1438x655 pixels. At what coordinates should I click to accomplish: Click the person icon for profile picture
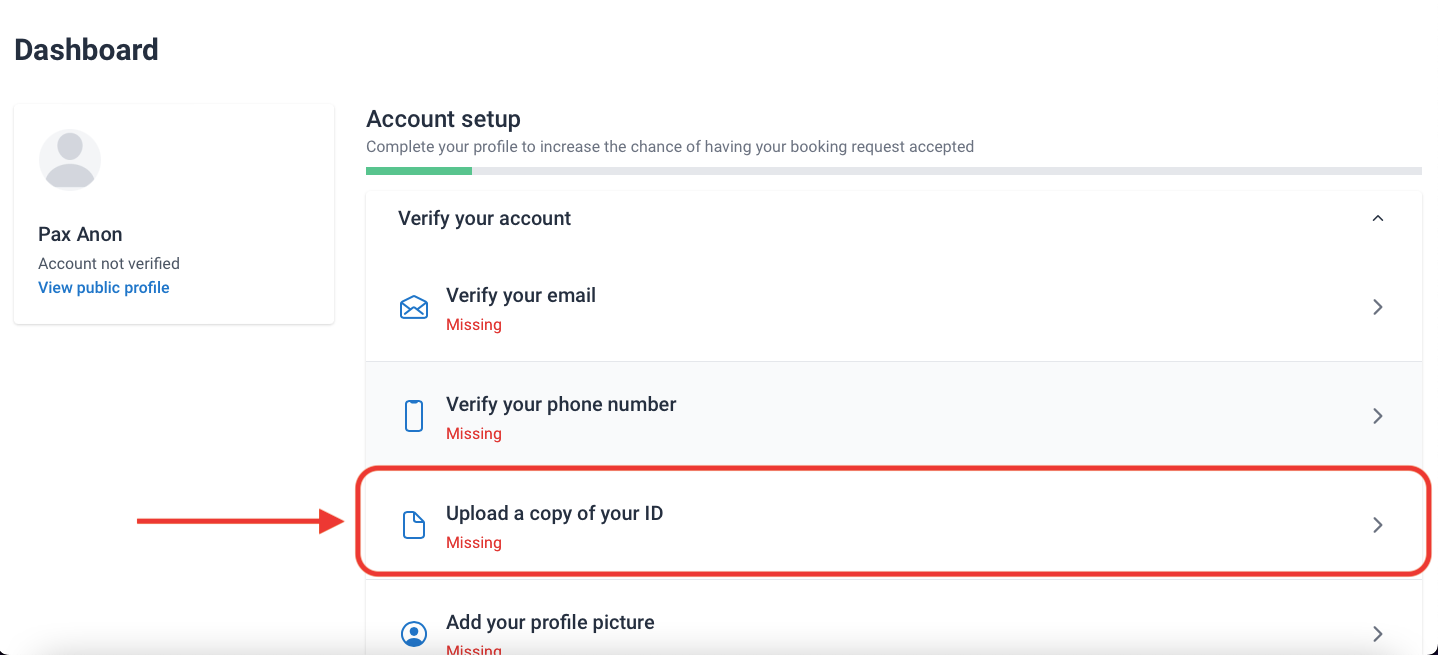pyautogui.click(x=414, y=634)
